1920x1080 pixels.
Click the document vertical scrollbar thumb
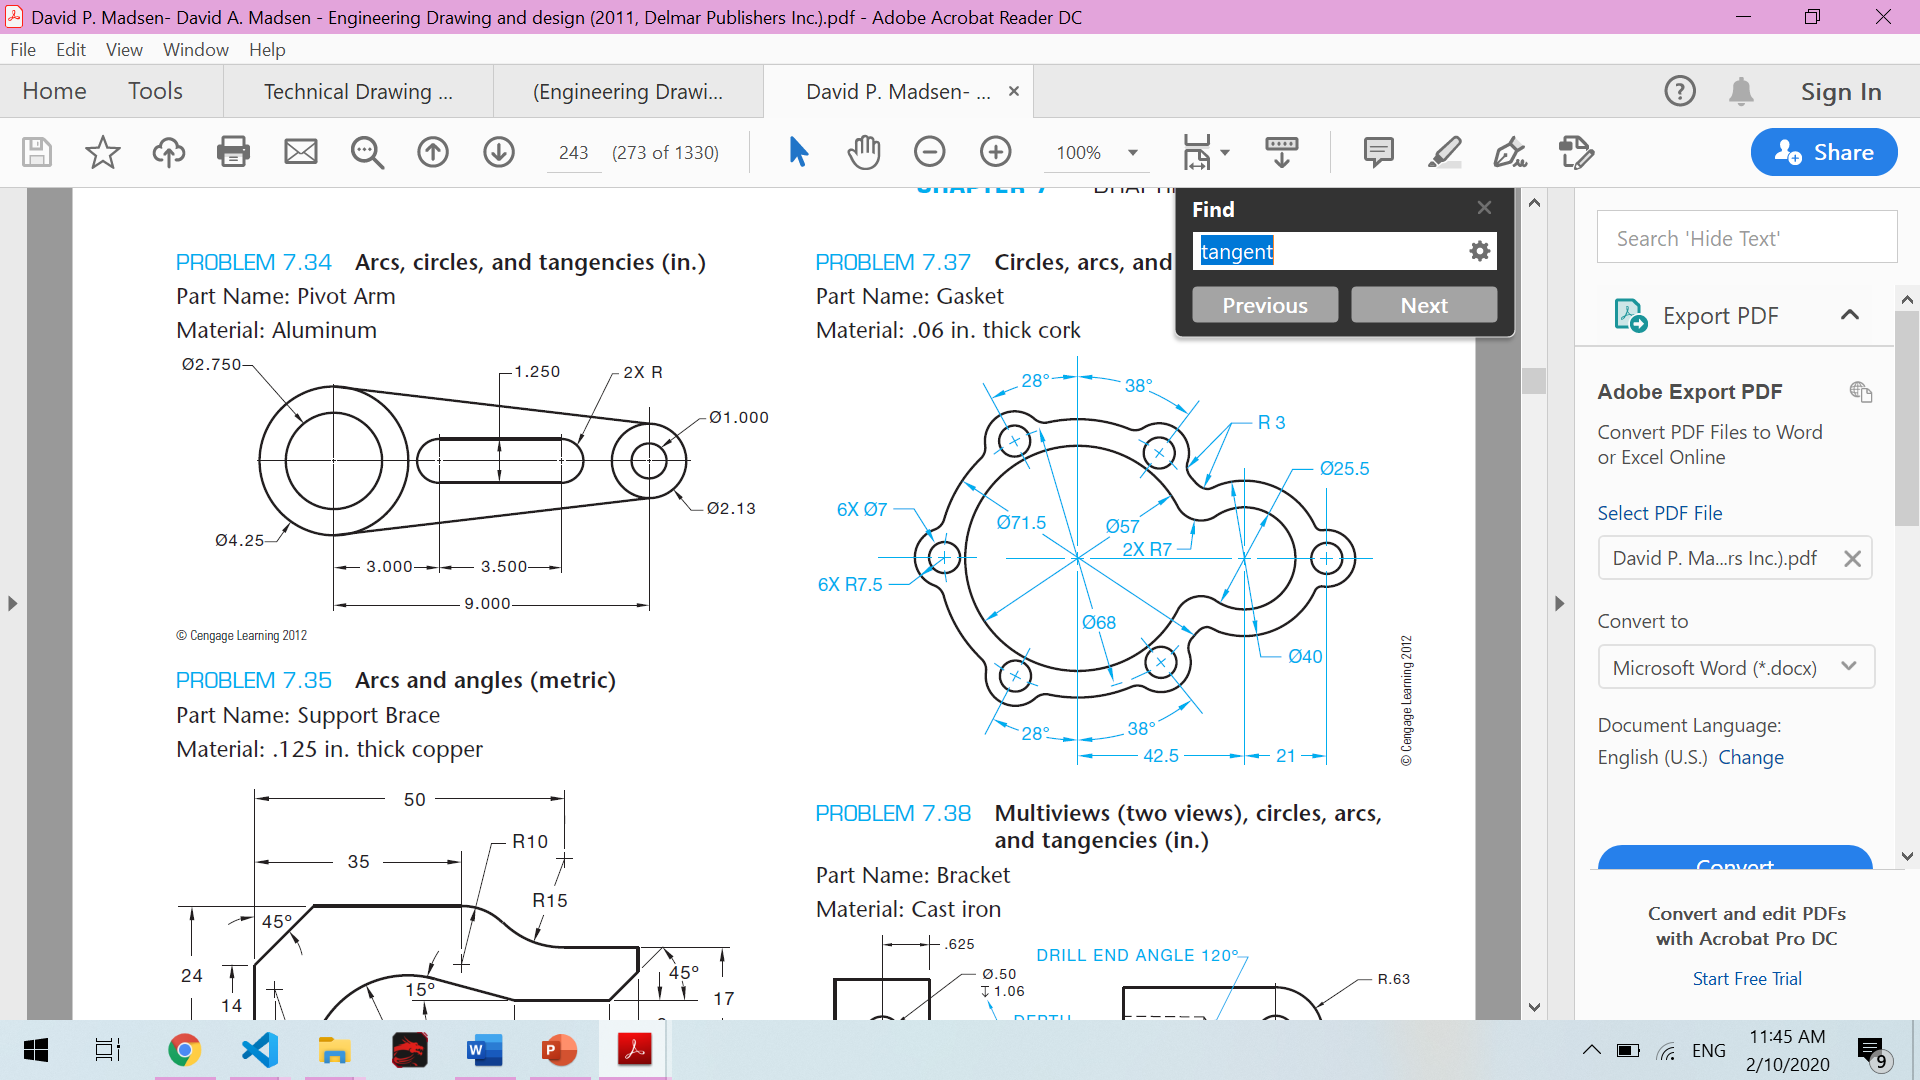1534,381
